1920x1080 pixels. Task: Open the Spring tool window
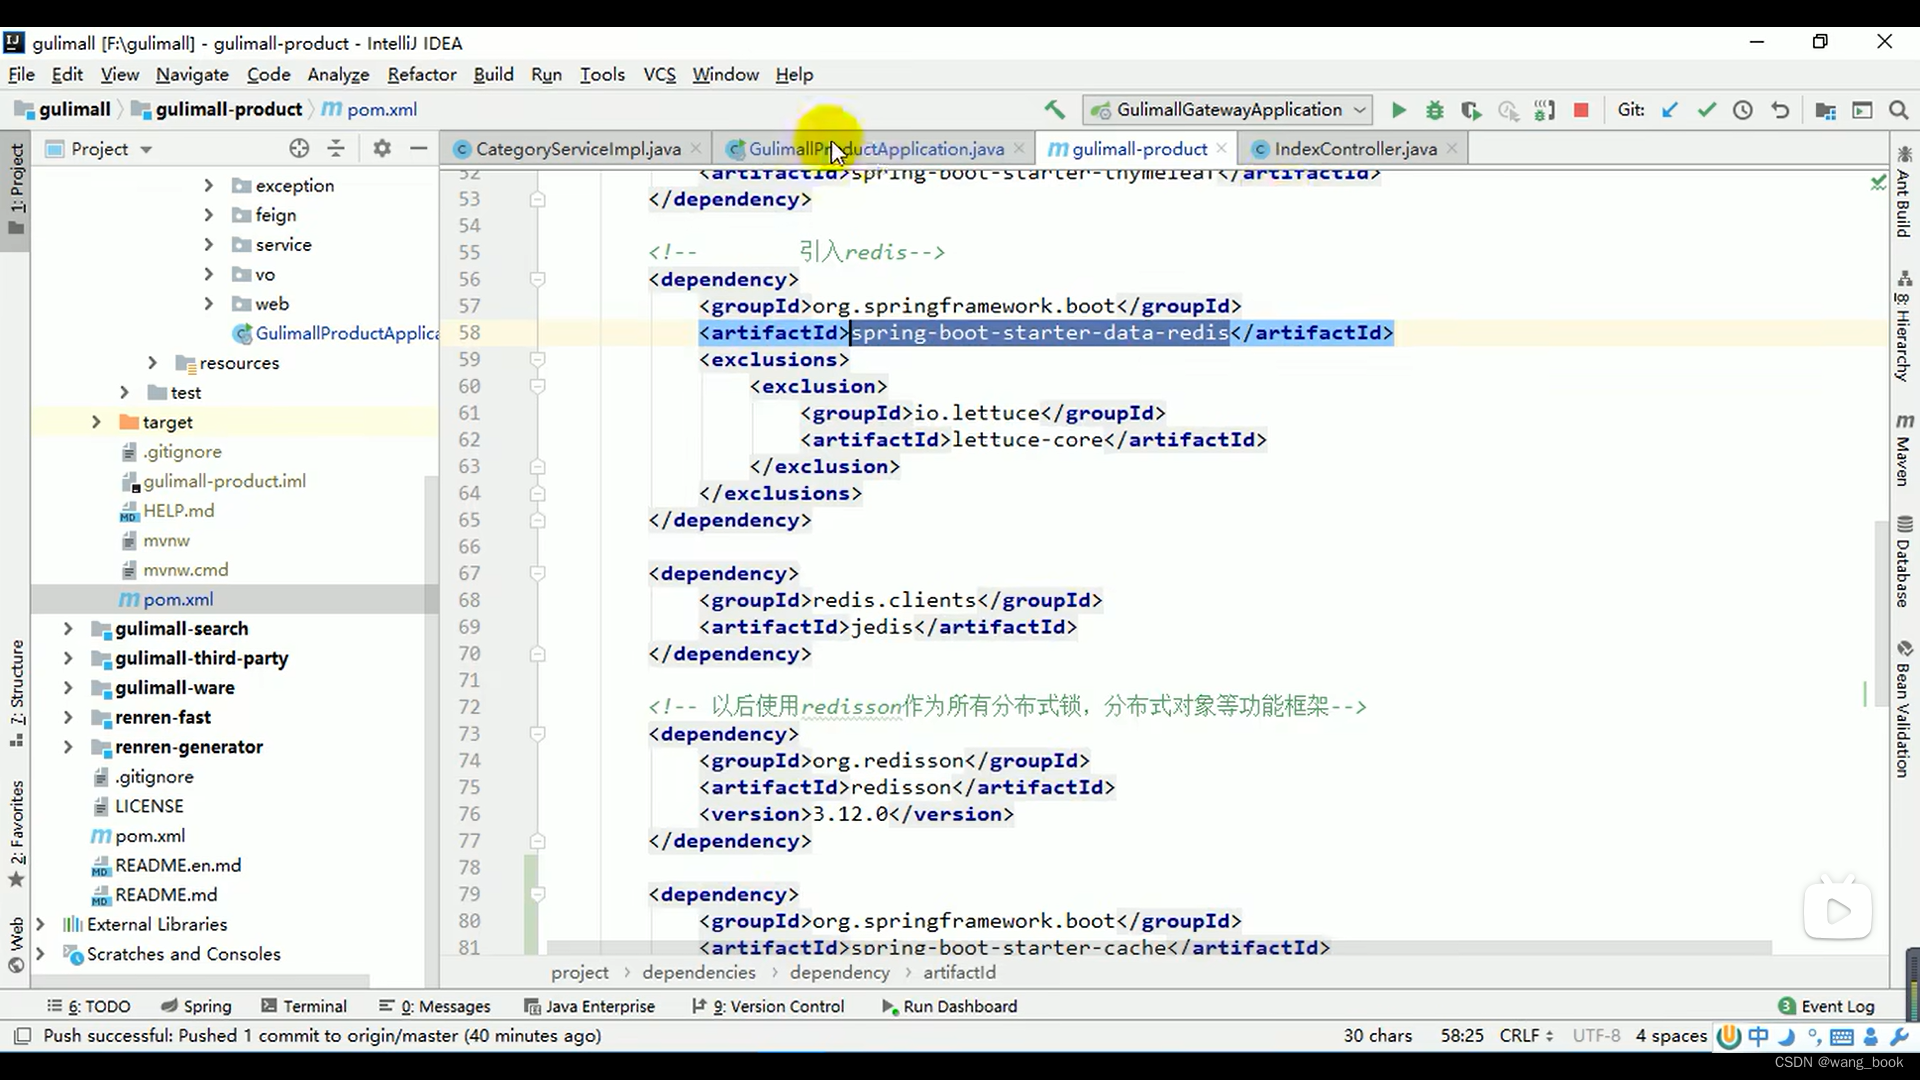coord(196,1006)
